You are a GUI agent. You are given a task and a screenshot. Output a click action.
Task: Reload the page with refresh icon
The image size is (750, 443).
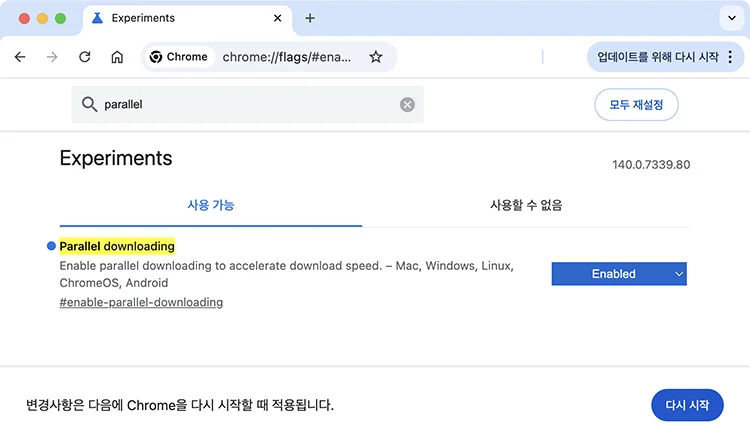tap(85, 57)
